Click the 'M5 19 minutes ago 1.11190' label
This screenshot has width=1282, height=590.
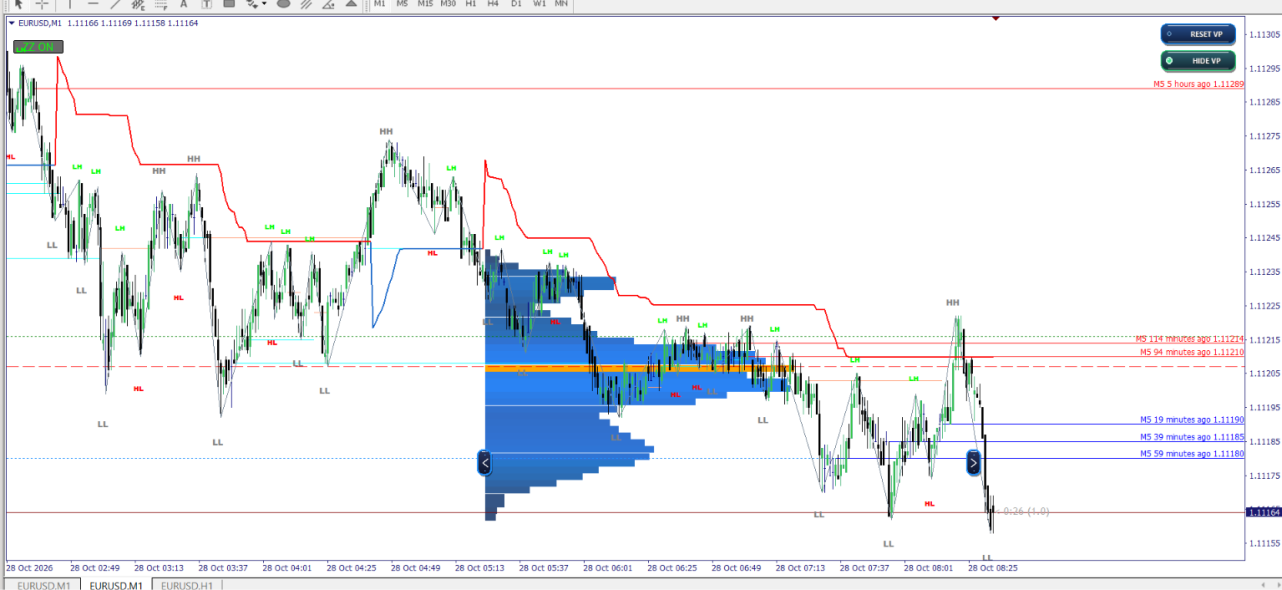(1192, 420)
